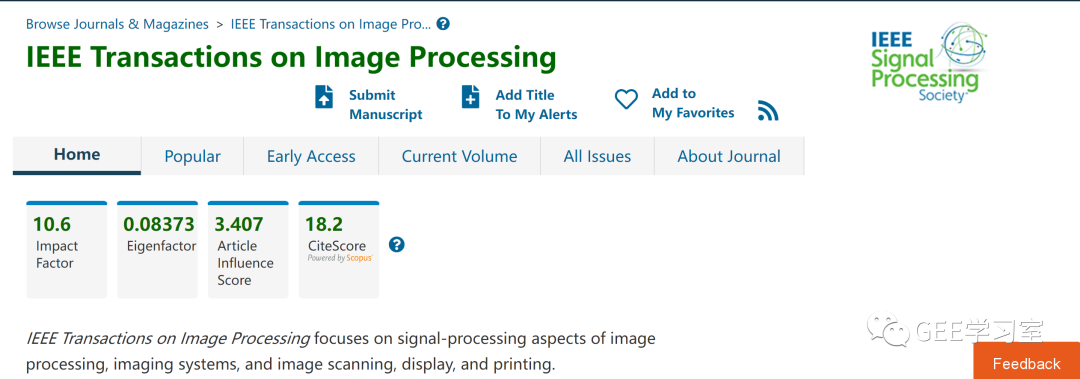Screen dimensions: 1080x379
Task: Click Add Title To My Alerts link
Action: pos(537,105)
